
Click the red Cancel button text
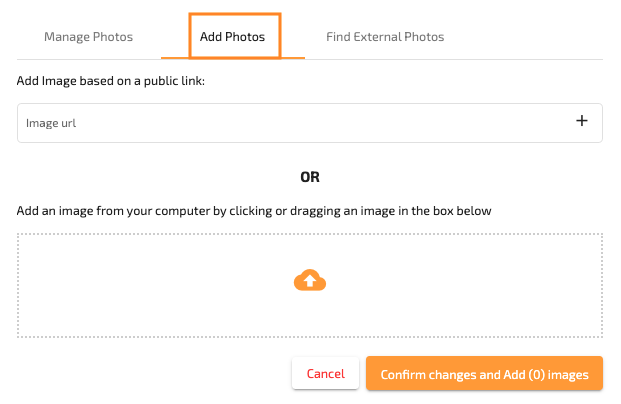pyautogui.click(x=326, y=374)
